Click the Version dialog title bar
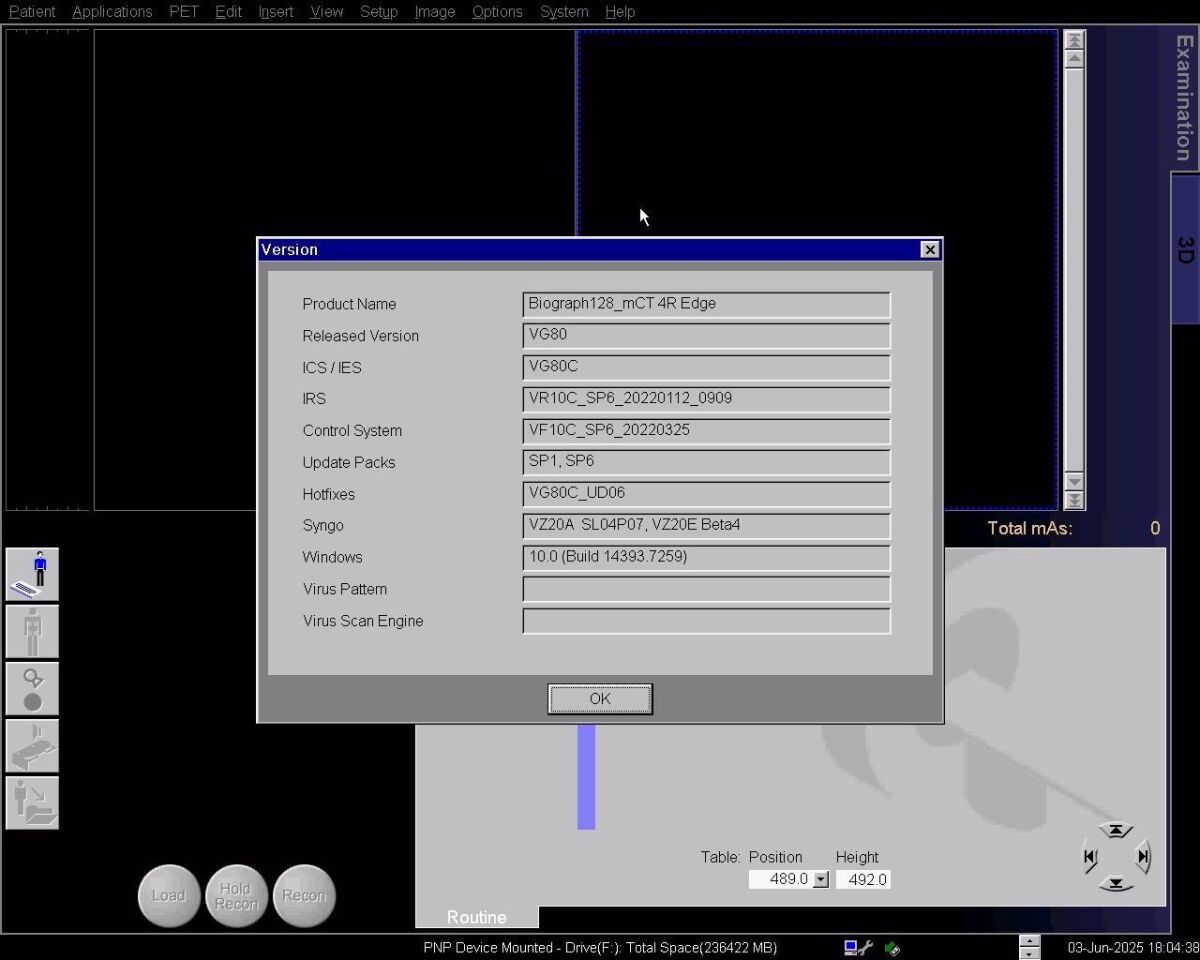 [600, 250]
